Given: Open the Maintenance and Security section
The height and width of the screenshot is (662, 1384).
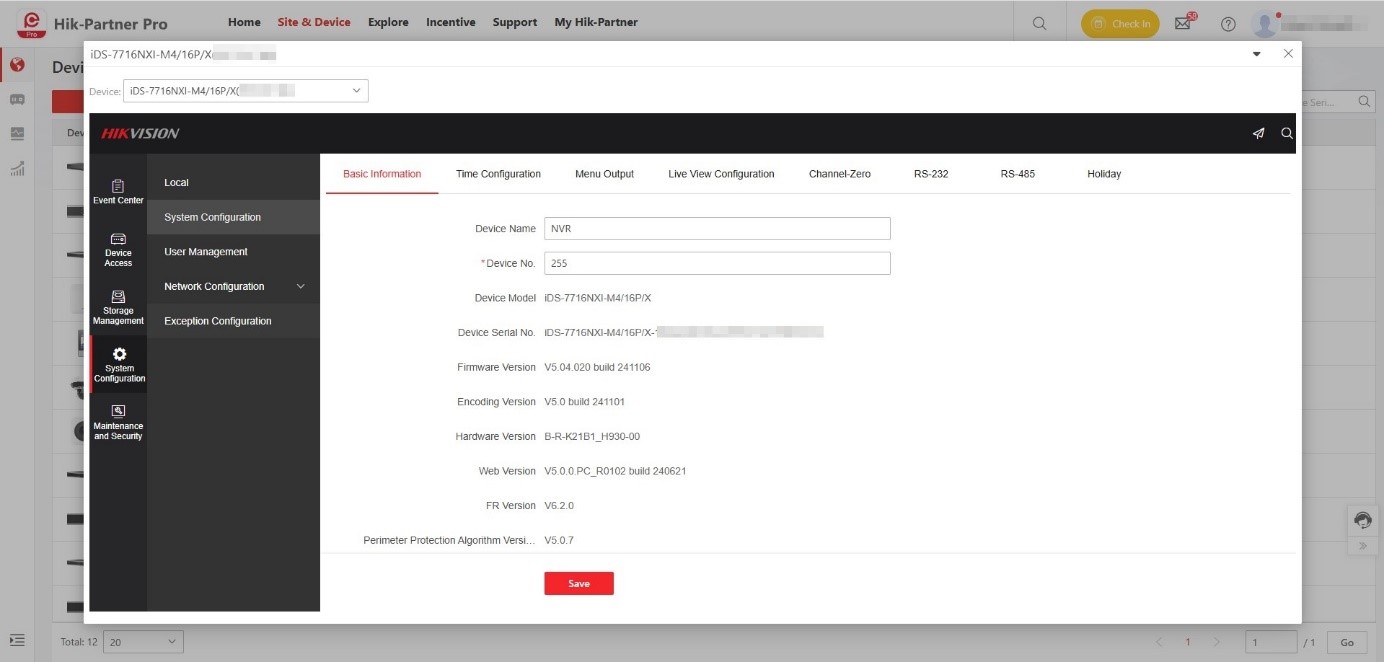Looking at the screenshot, I should point(118,422).
